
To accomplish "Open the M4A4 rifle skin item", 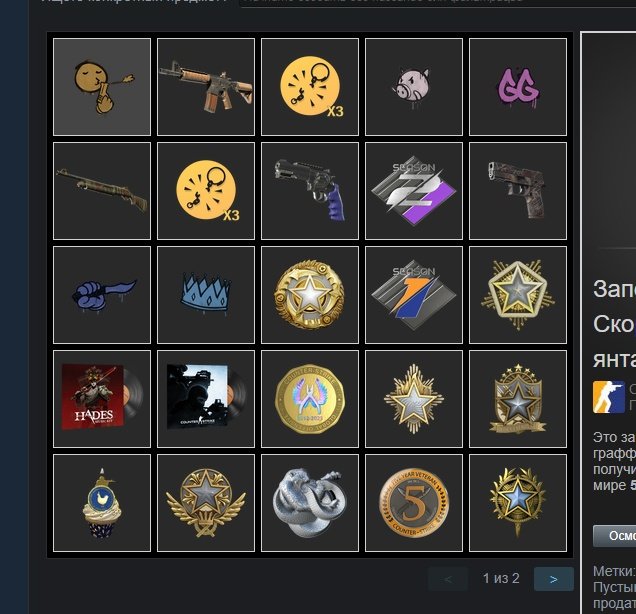I will (206, 87).
